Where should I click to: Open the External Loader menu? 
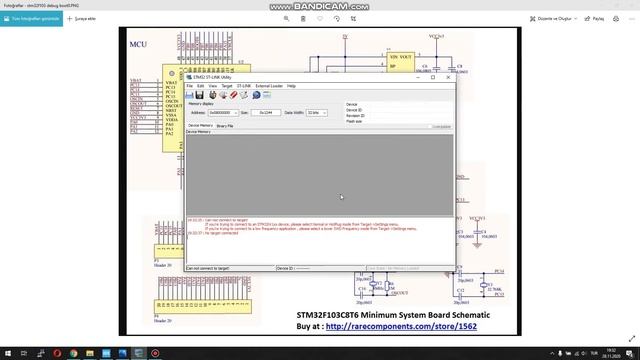[269, 86]
